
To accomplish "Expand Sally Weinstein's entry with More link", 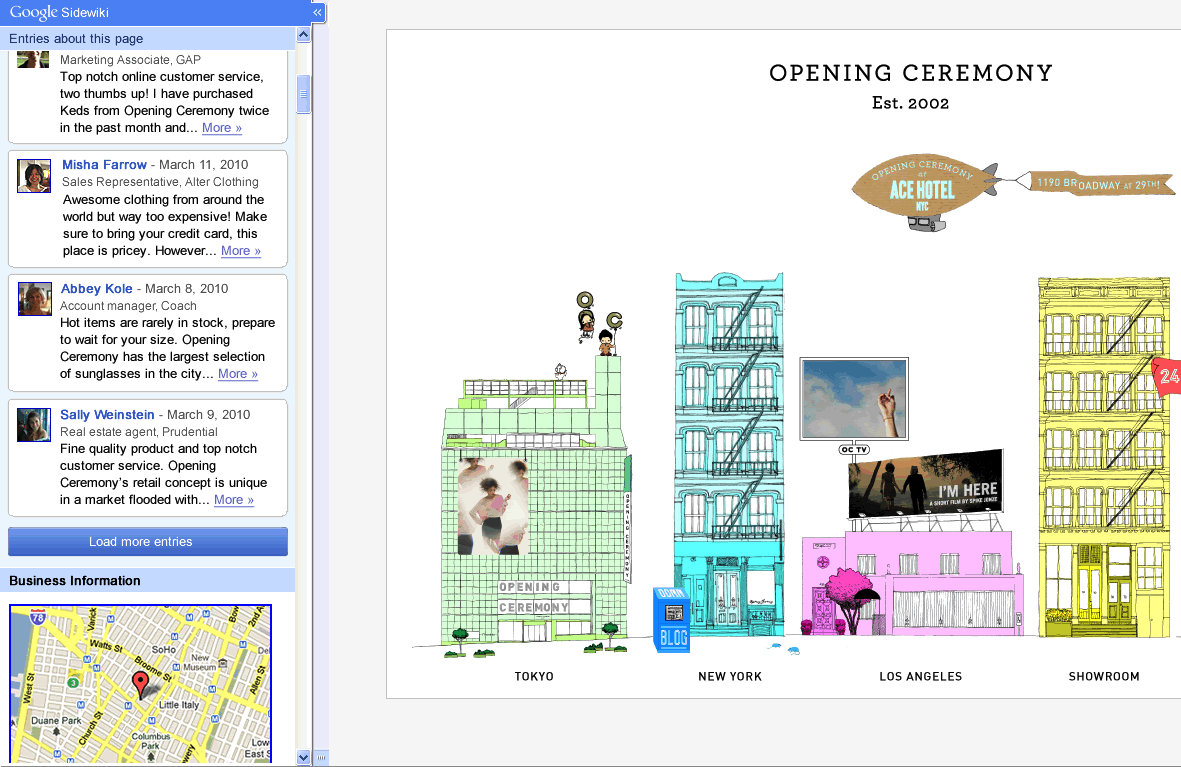I will [233, 500].
